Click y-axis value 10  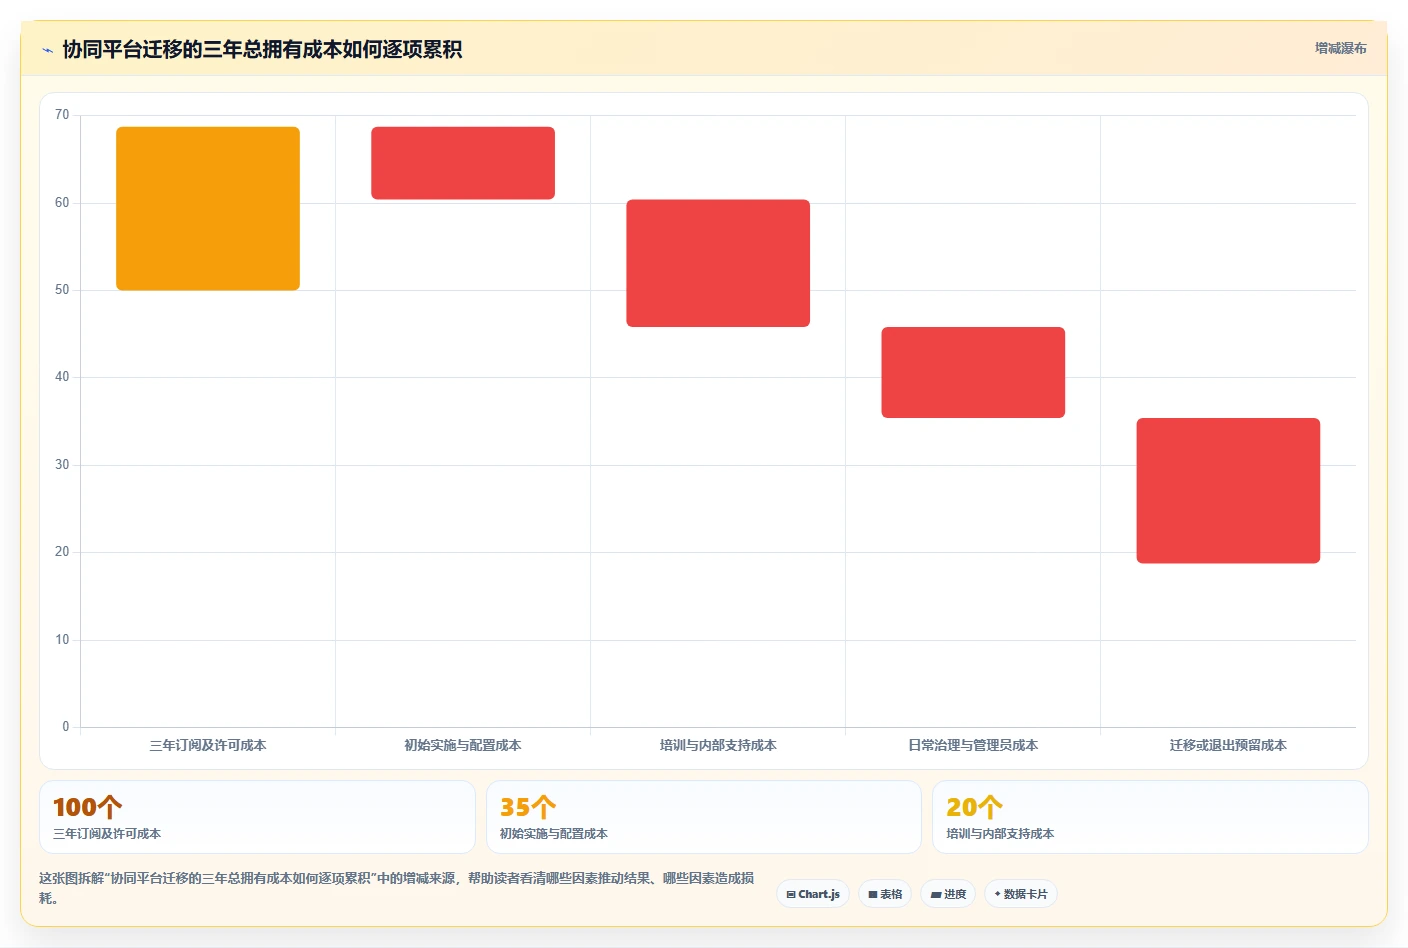62,640
